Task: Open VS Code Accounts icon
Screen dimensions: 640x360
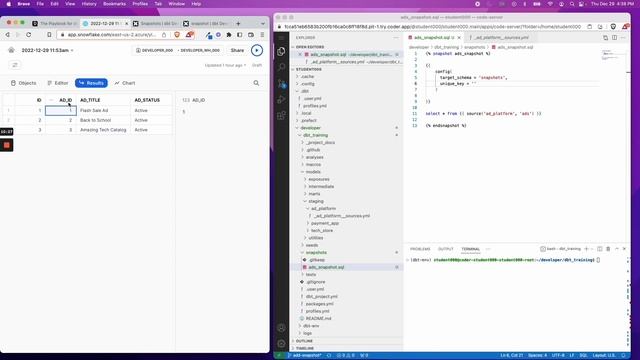Action: tap(281, 328)
